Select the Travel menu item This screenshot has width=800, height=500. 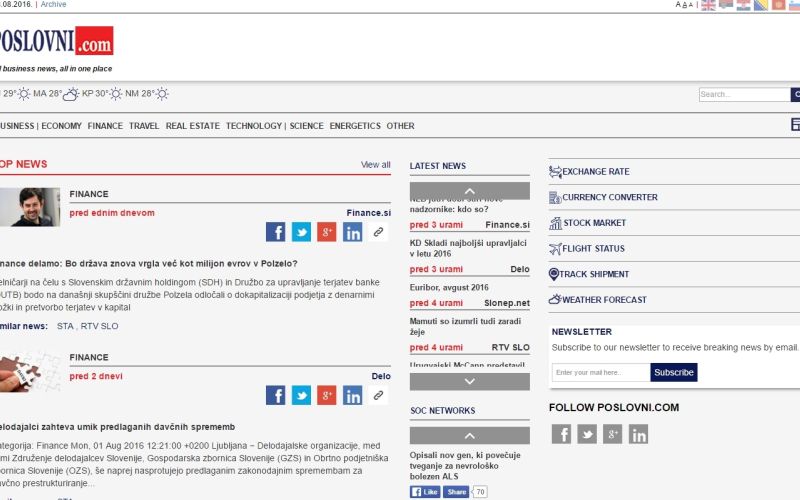coord(144,126)
